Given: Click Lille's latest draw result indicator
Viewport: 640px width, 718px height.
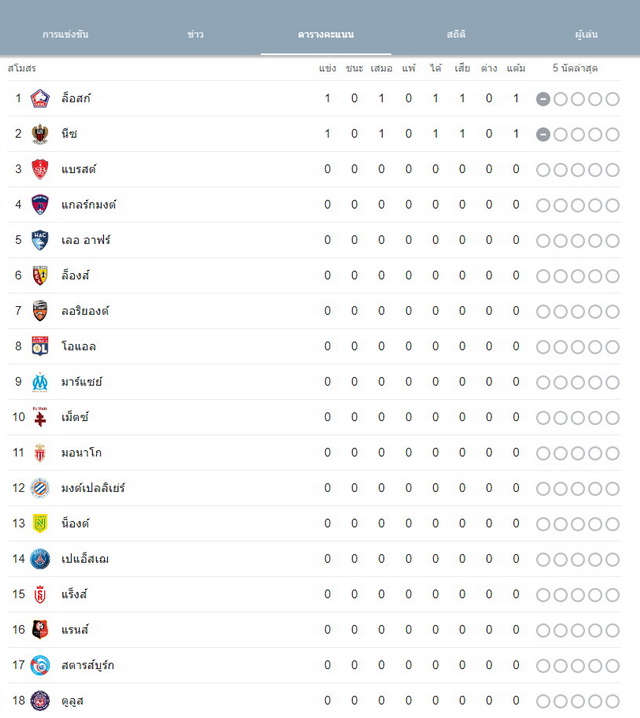Looking at the screenshot, I should coord(543,99).
